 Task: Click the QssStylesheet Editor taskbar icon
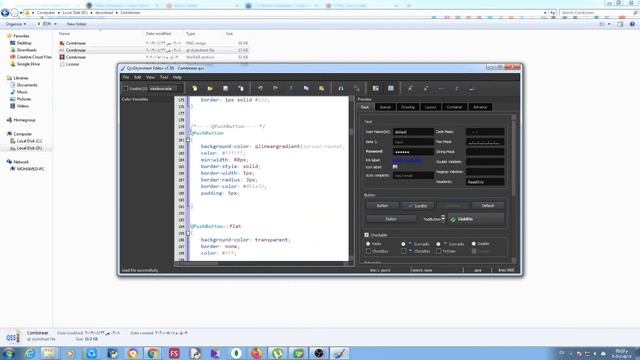tap(340, 353)
